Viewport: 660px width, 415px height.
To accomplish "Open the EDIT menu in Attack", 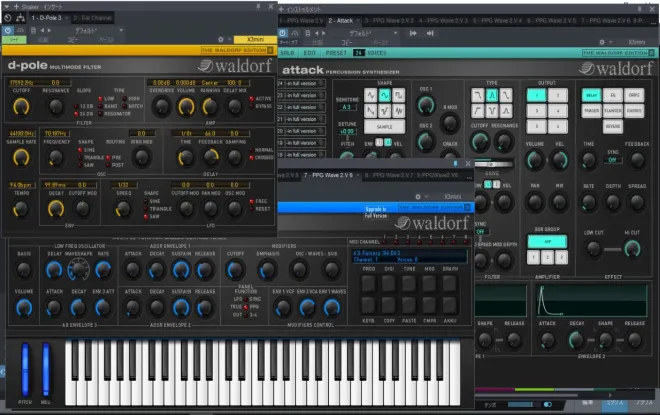I will [x=310, y=53].
